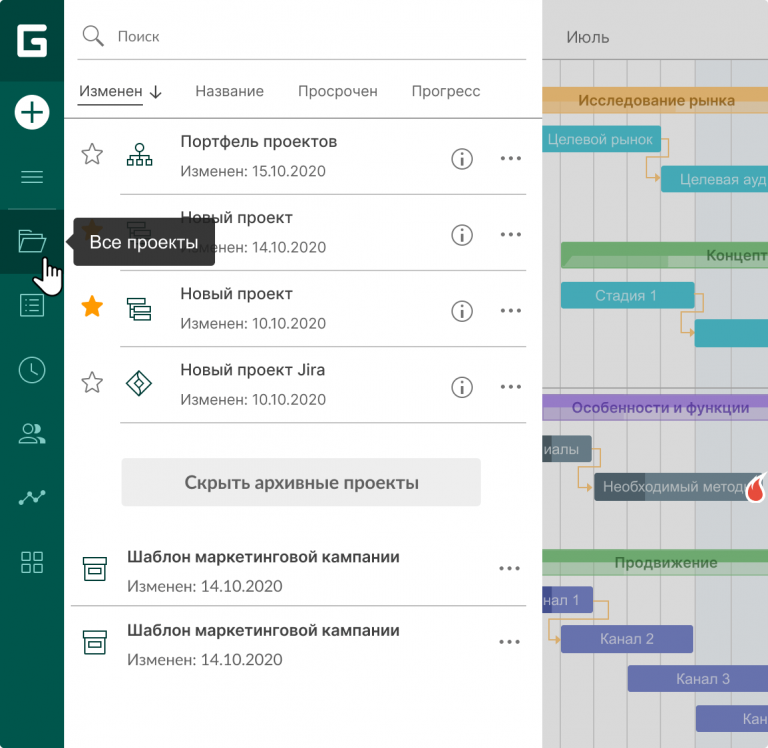
Task: Select Продвижение group bar
Action: point(655,562)
